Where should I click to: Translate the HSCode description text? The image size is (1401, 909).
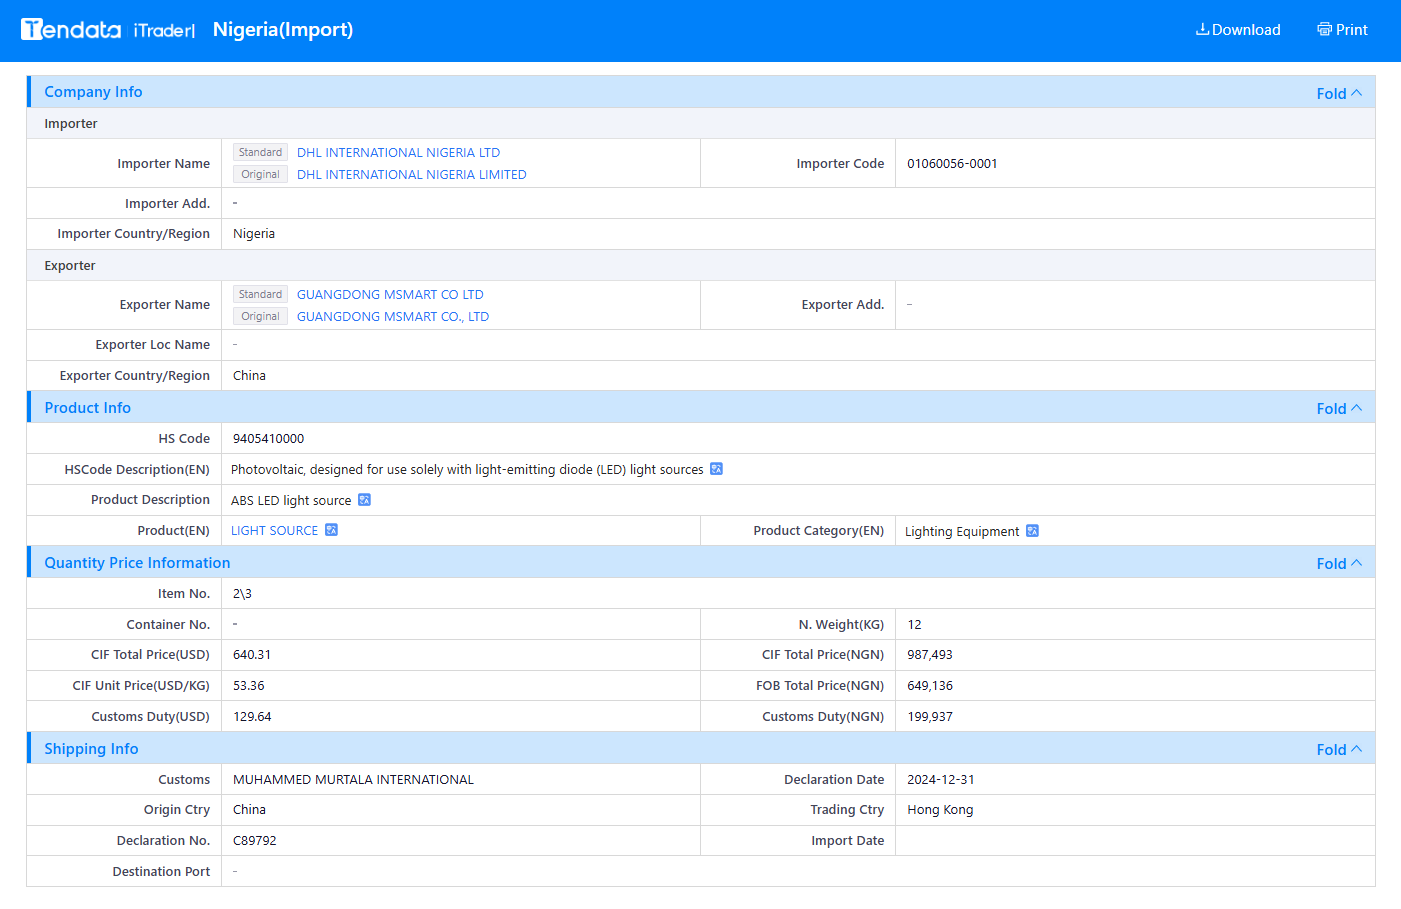[716, 469]
